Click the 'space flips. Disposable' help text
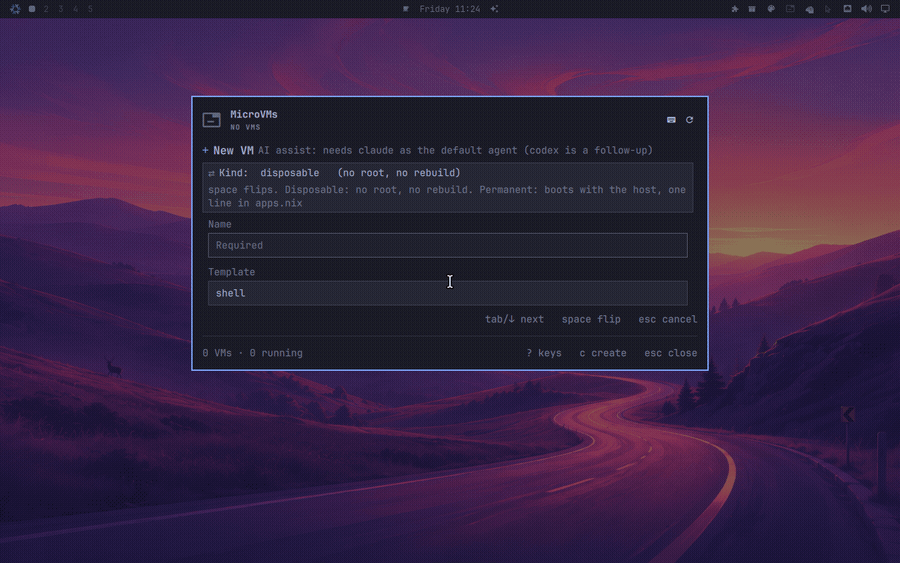900x563 pixels. pyautogui.click(x=447, y=196)
